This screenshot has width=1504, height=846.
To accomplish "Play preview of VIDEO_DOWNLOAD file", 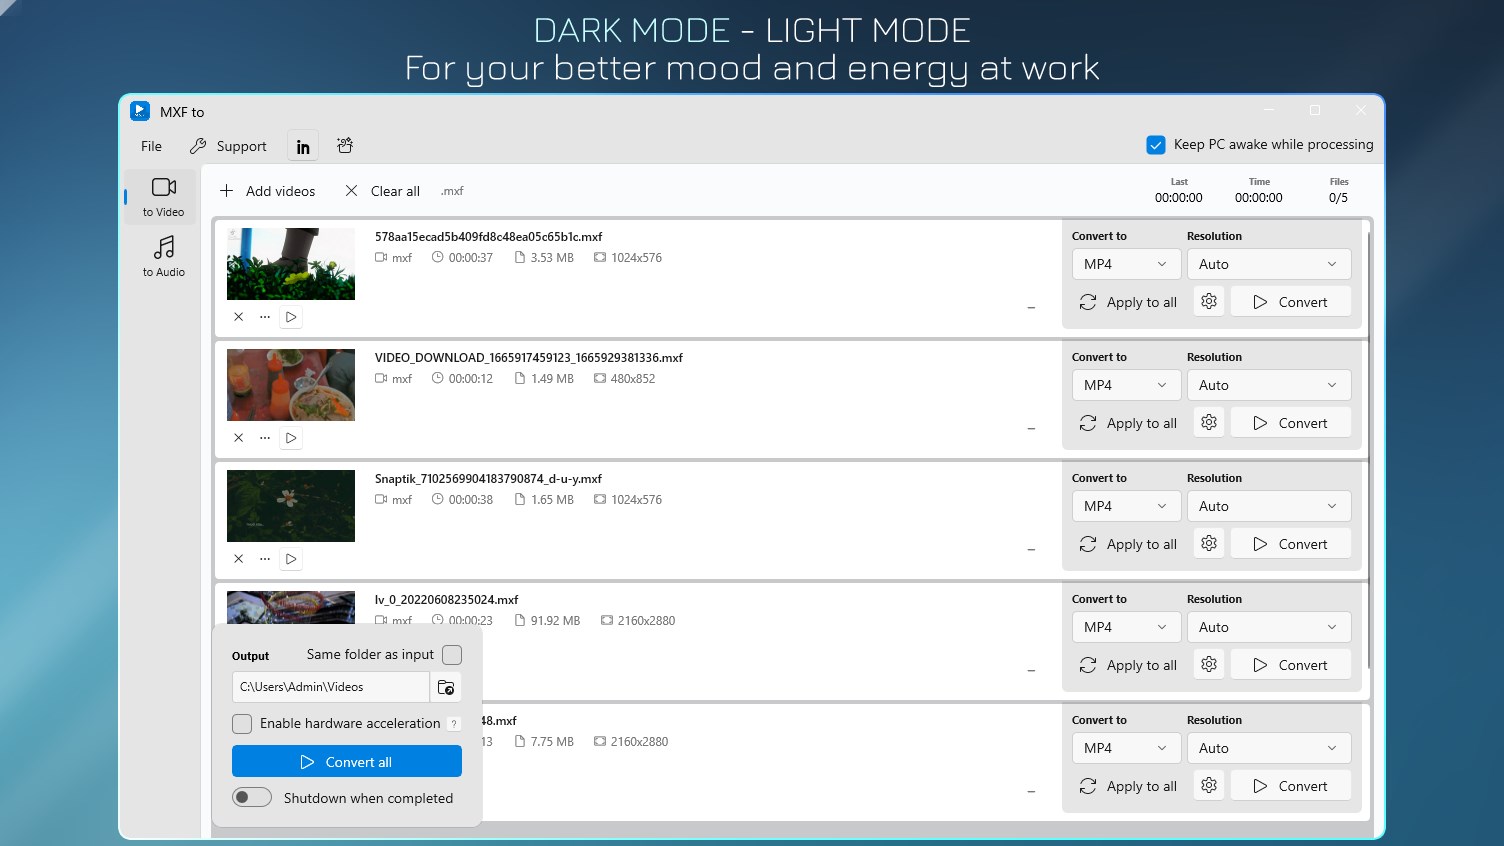I will point(291,438).
